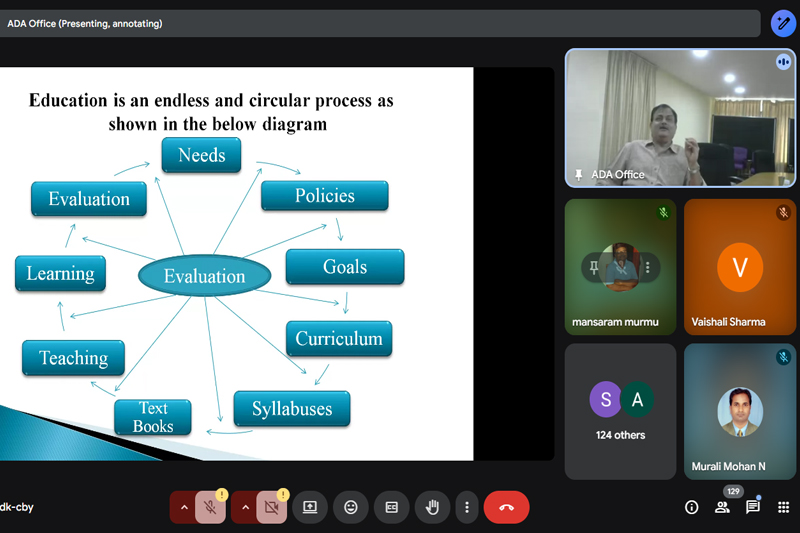
Task: Open meeting details info icon
Action: pos(691,507)
